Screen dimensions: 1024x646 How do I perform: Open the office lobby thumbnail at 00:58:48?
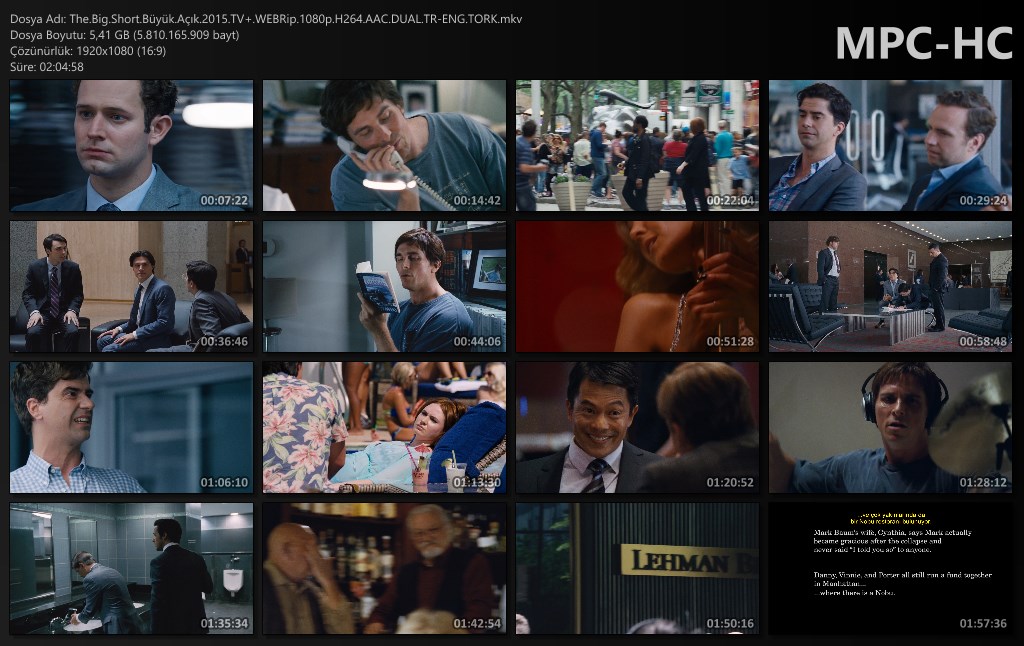(890, 287)
